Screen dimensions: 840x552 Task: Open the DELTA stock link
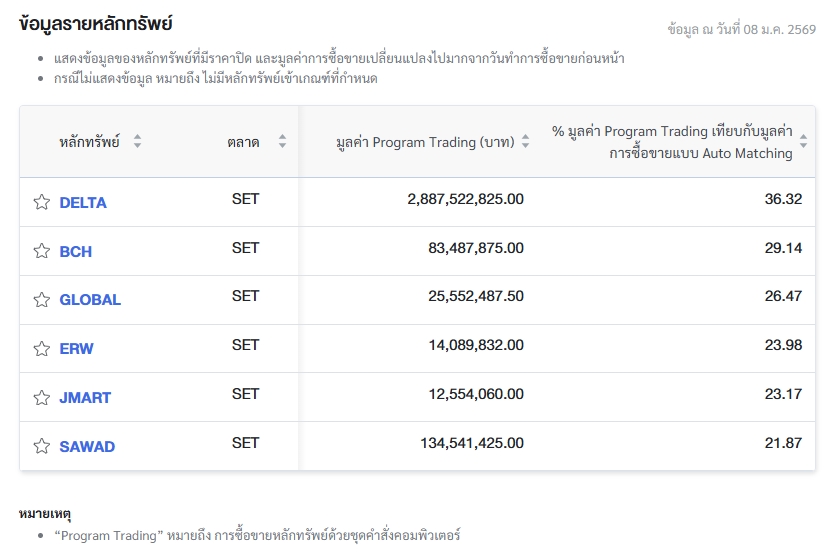coord(83,203)
